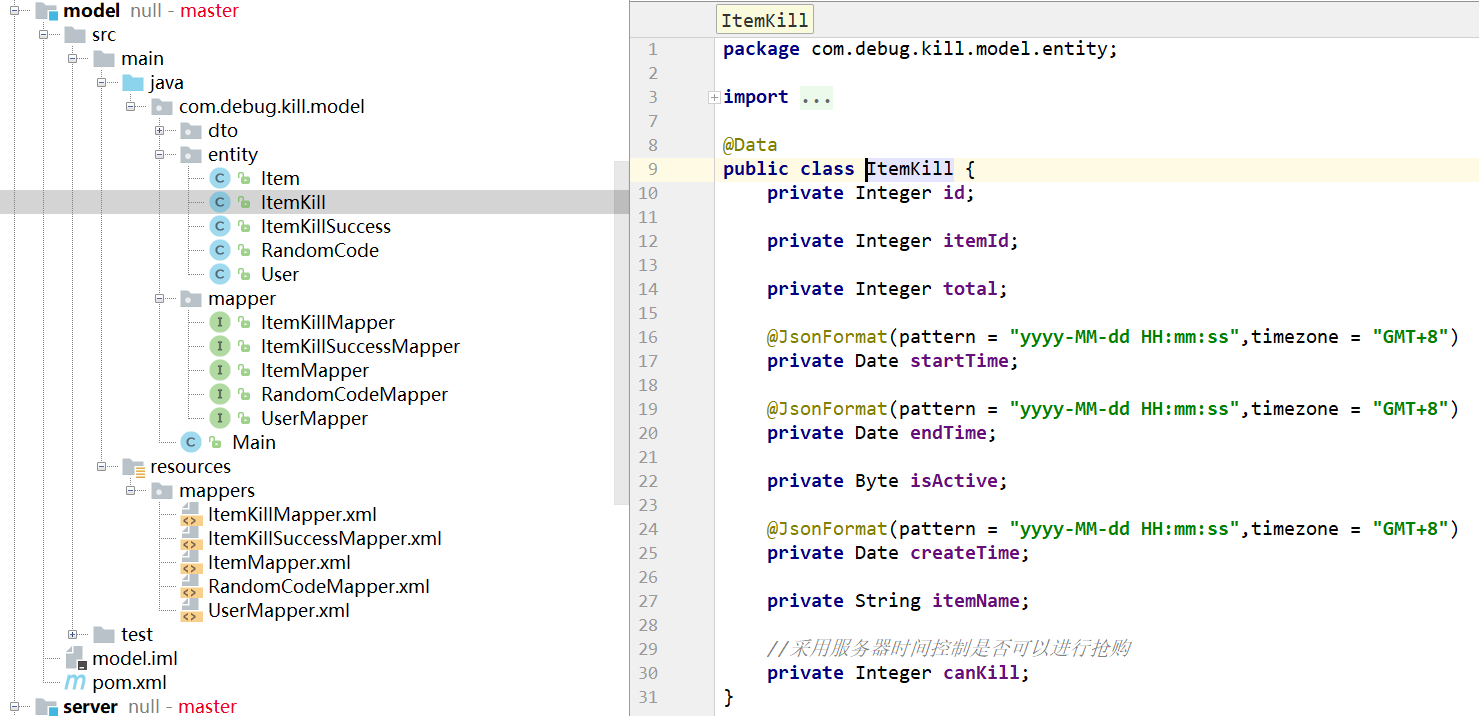The image size is (1479, 716).
Task: Click the java source folder icon
Action: point(133,82)
